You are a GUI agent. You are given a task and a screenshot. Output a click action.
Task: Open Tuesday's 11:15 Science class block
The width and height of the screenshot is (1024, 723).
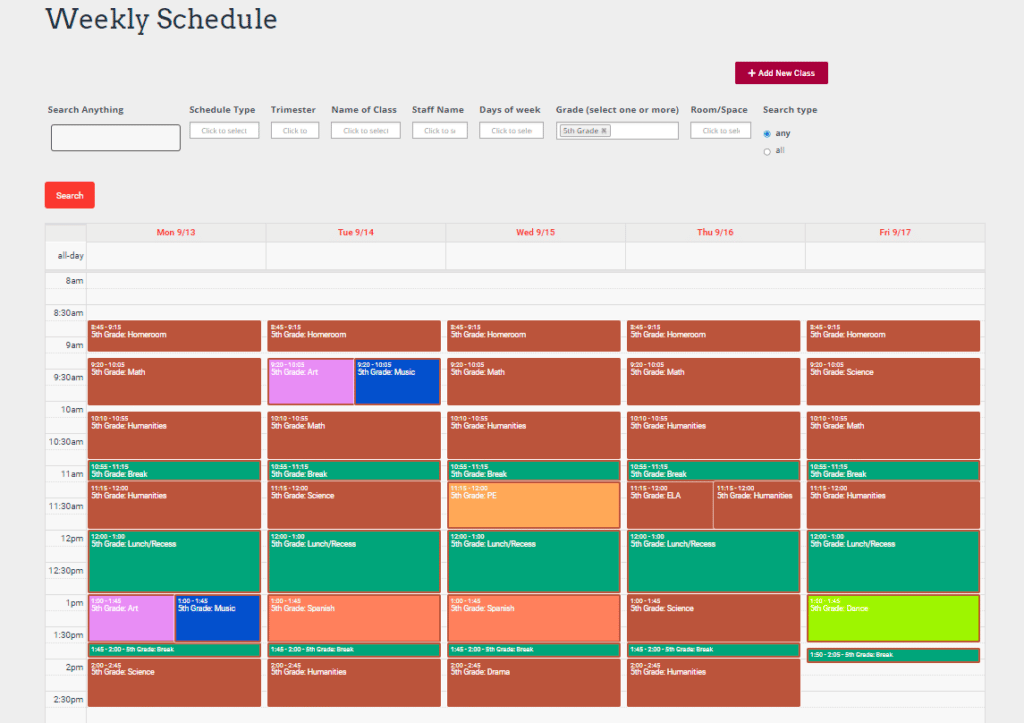pyautogui.click(x=354, y=505)
